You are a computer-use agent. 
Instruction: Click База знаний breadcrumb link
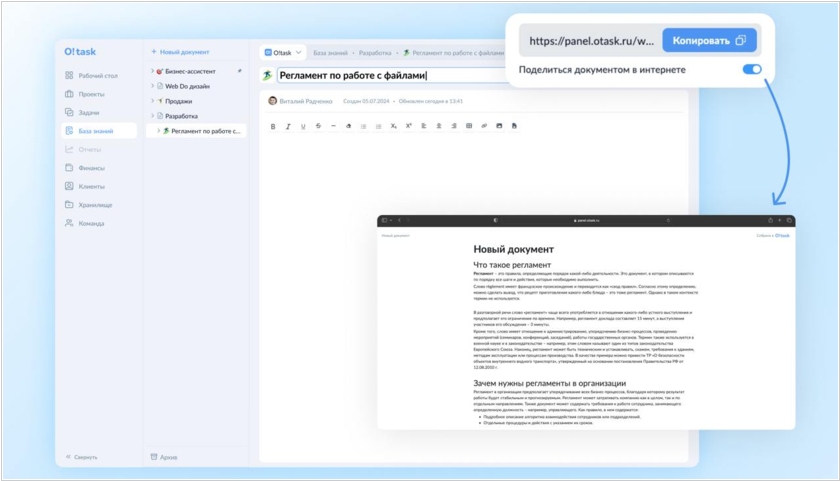[x=330, y=53]
